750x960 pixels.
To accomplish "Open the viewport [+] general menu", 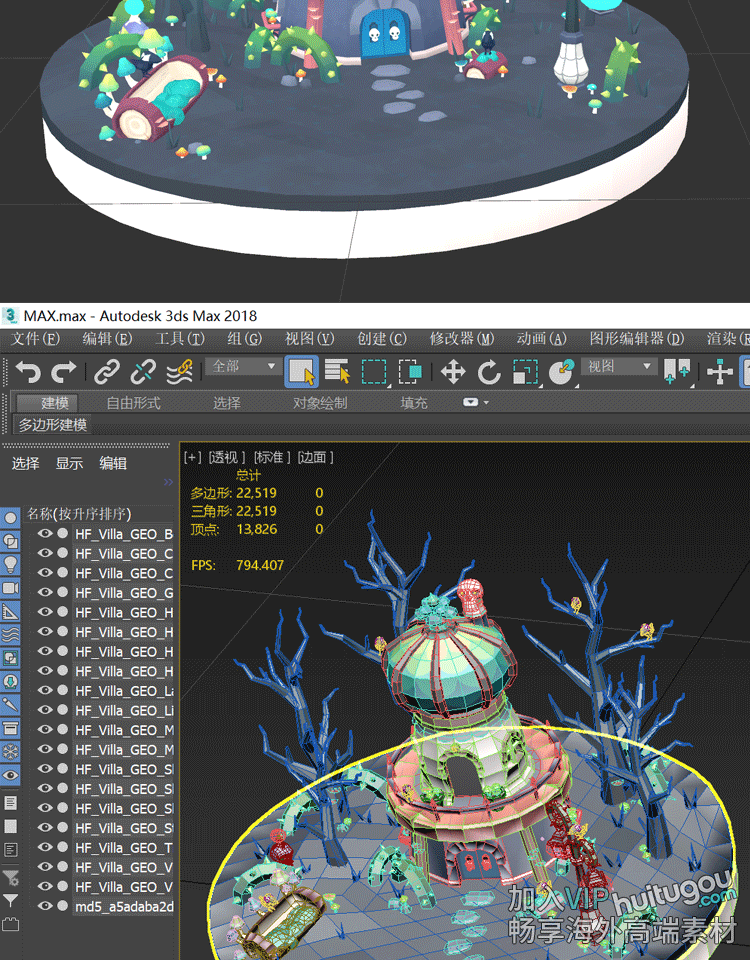I will click(193, 457).
